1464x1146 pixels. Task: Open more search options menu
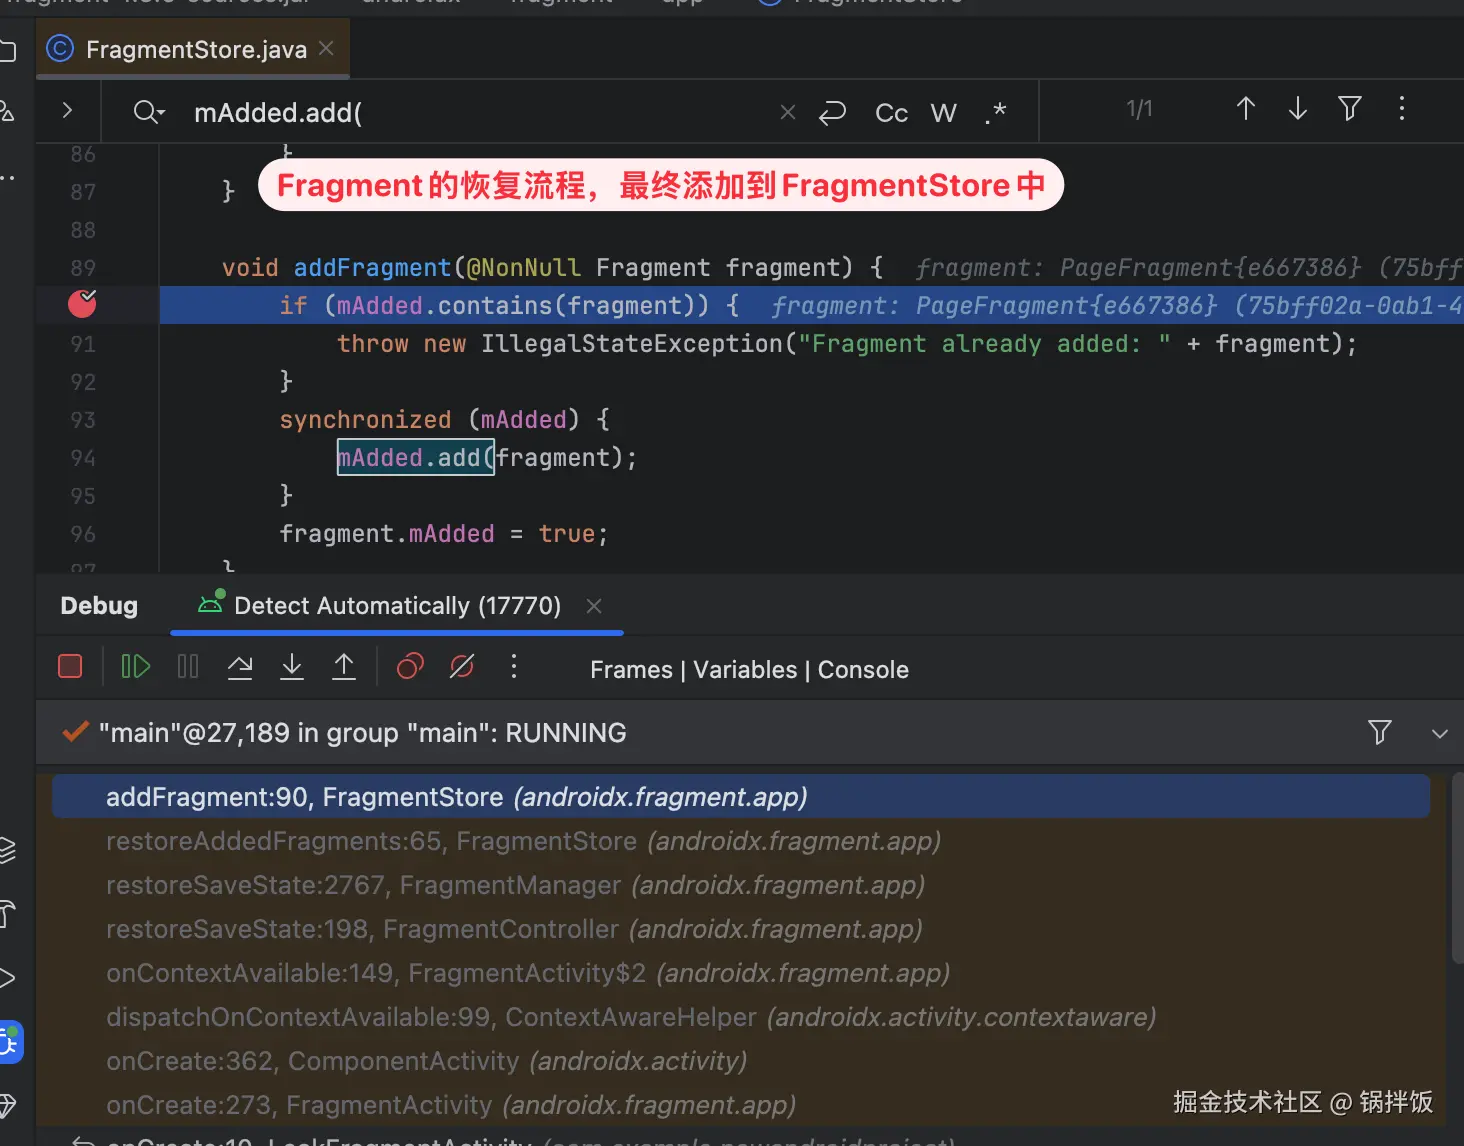coord(1402,108)
